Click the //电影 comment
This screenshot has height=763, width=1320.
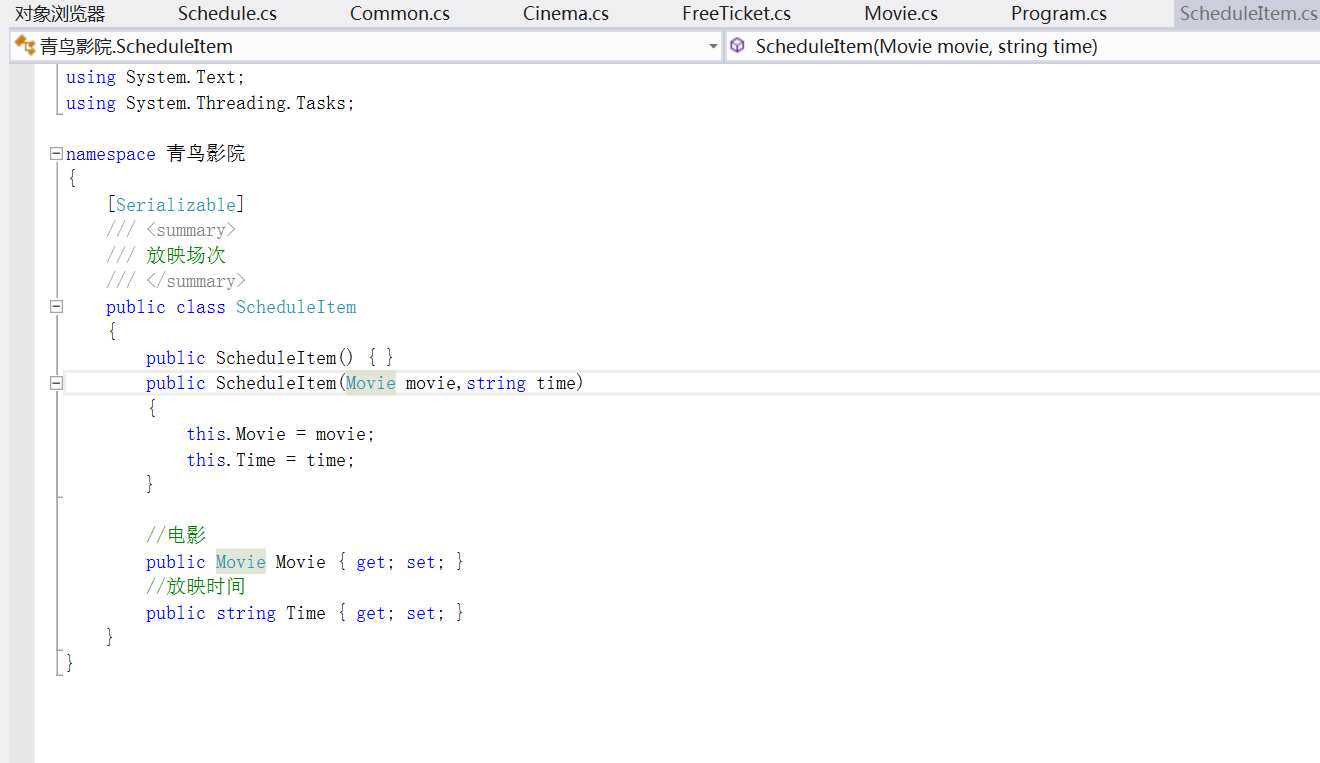[x=176, y=536]
